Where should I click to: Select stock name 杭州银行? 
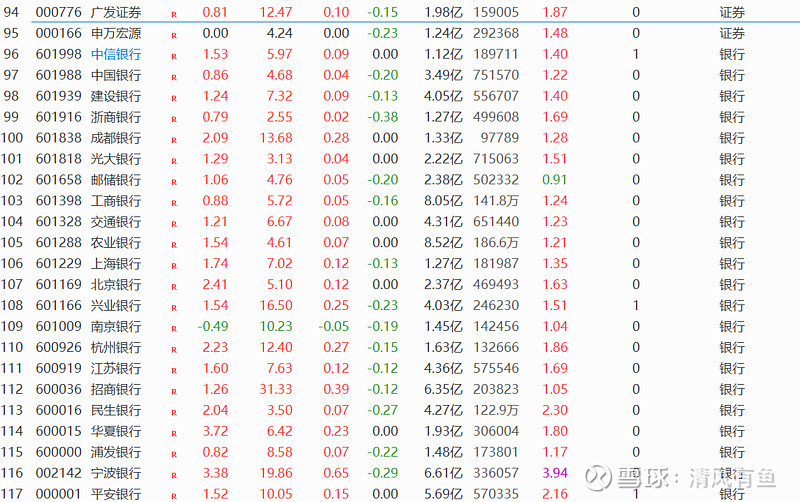pos(116,347)
